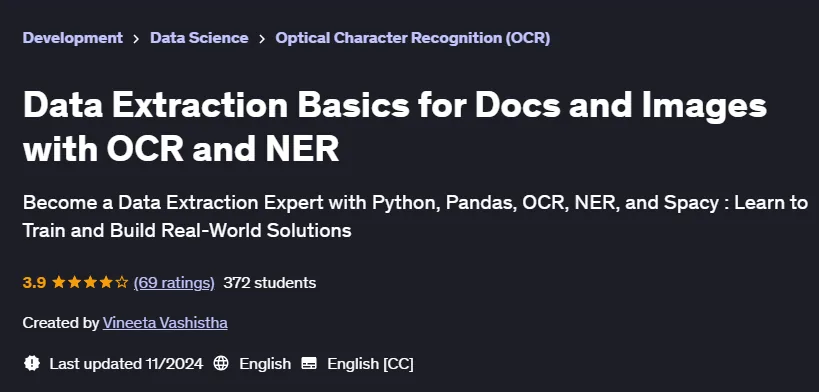Click chevron after Data Science breadcrumb

262,39
